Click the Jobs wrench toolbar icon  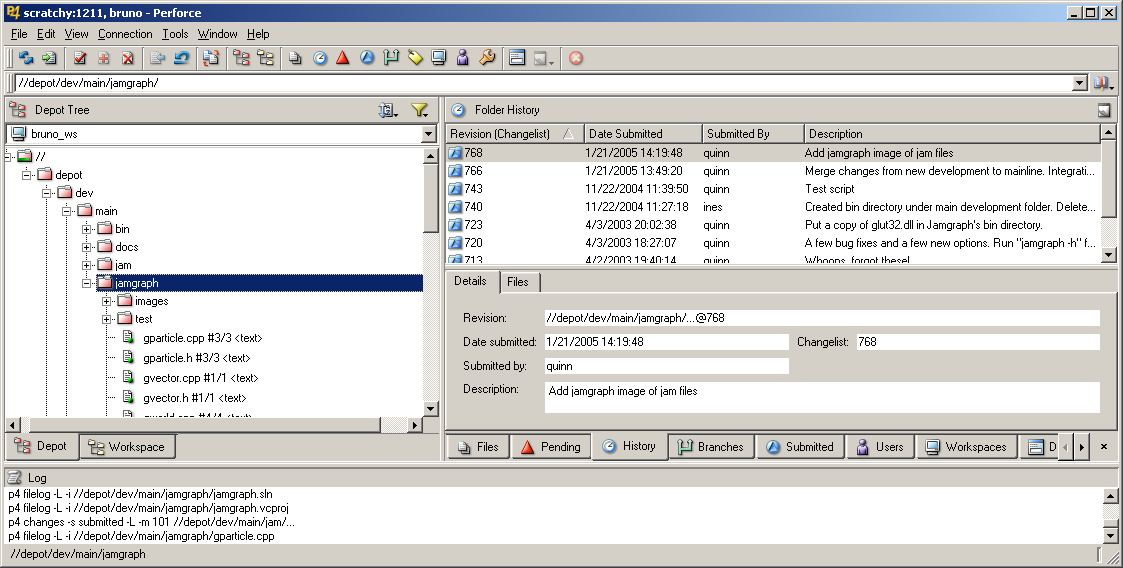[487, 58]
